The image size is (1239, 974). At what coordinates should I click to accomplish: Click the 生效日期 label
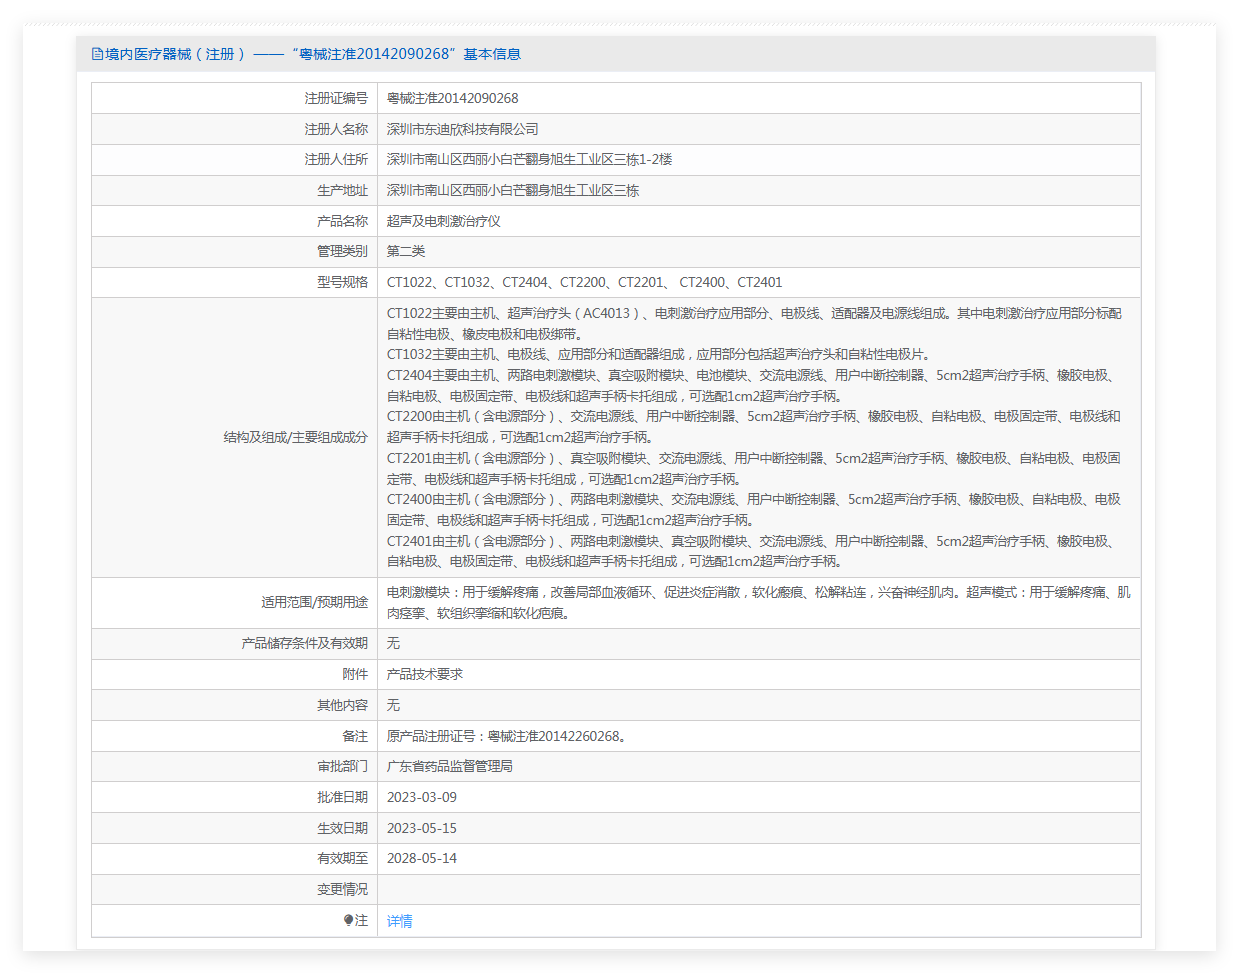coord(342,828)
